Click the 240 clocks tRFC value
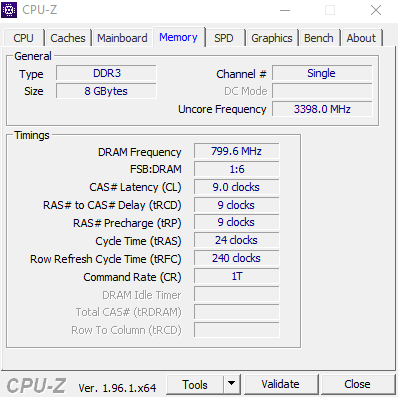 (237, 258)
